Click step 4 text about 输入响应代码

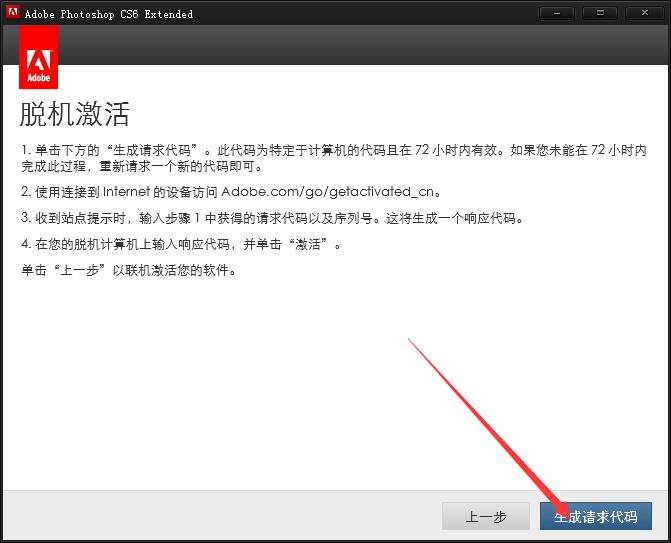point(181,244)
